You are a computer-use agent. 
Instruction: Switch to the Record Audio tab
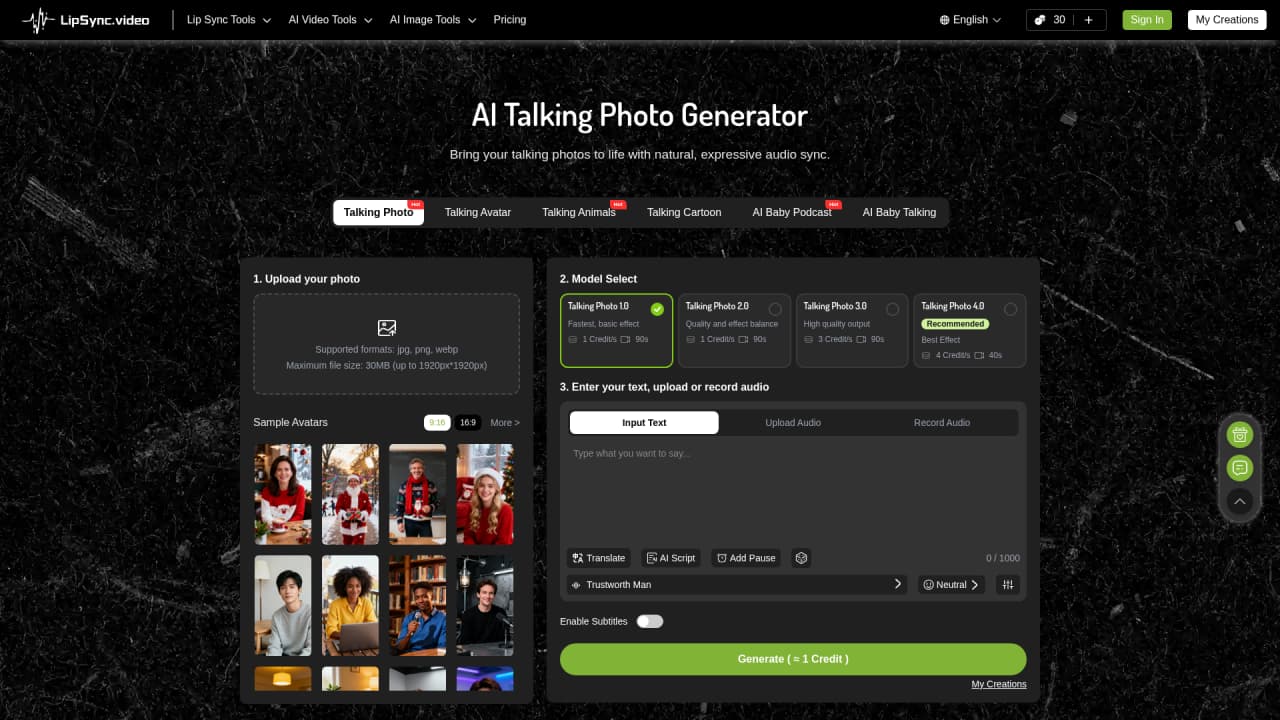pos(942,423)
